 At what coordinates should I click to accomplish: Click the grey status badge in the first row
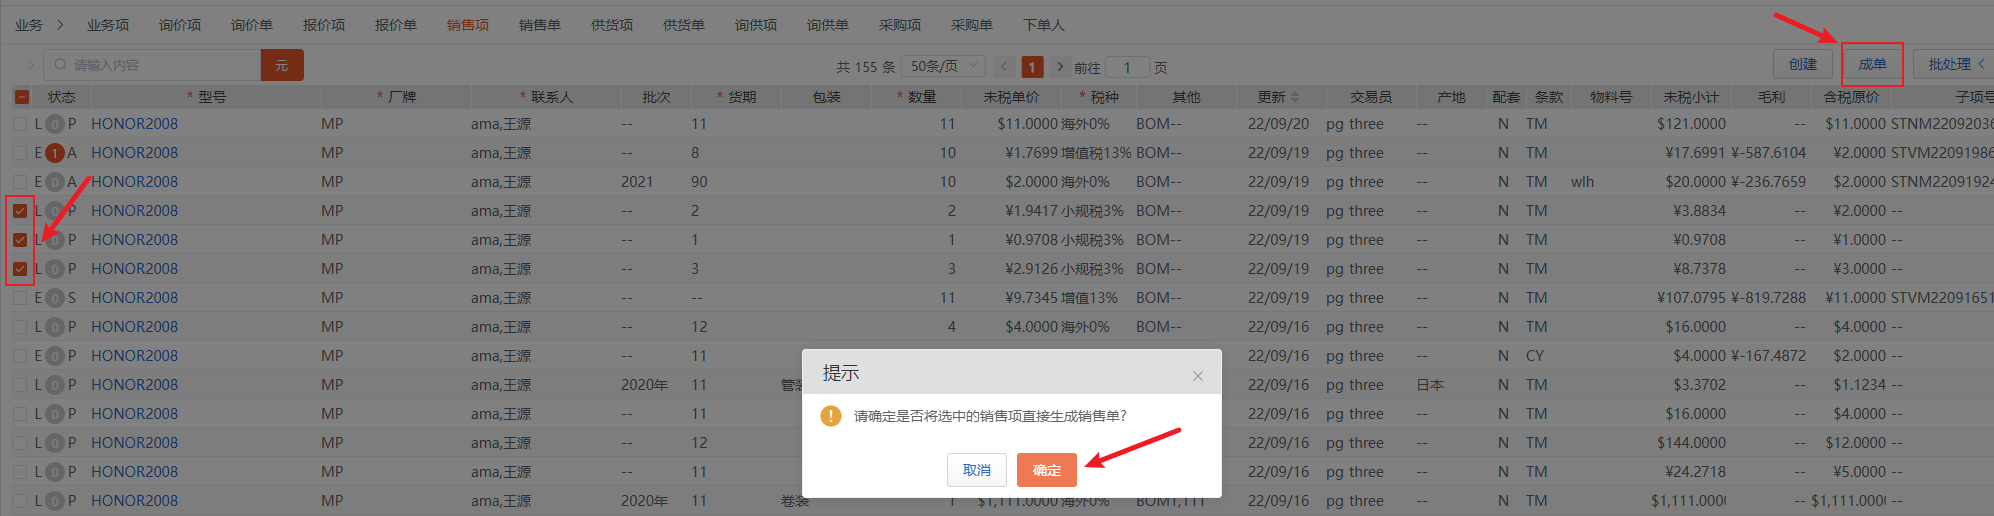(55, 124)
